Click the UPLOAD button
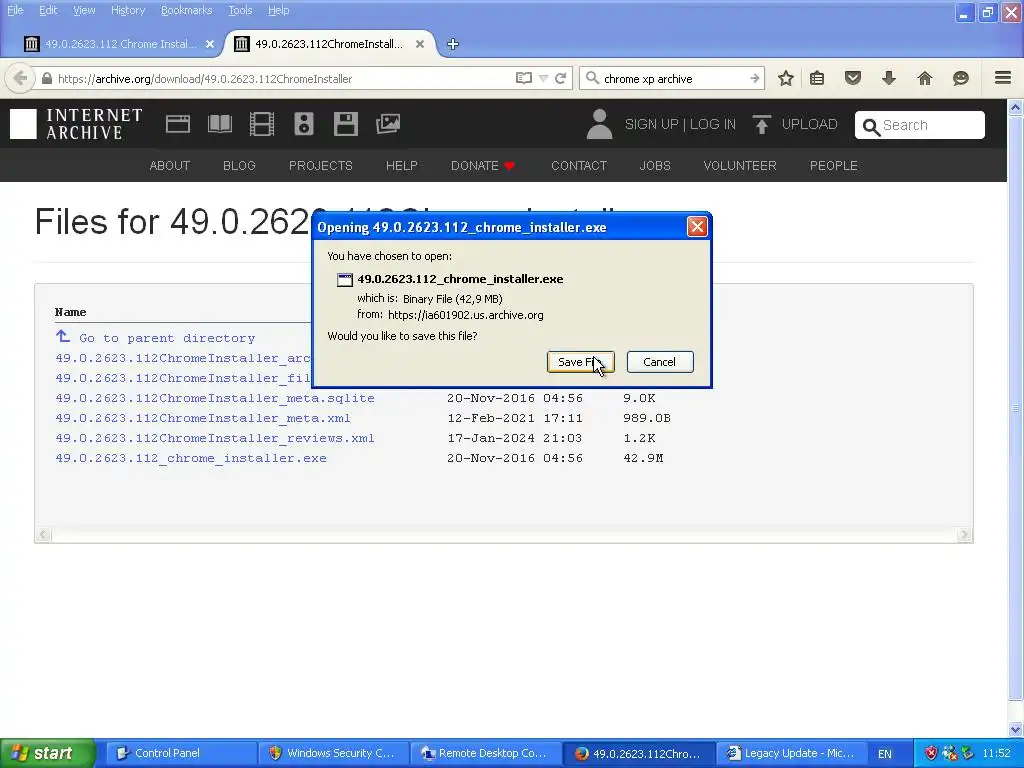1024x768 pixels. tap(795, 124)
